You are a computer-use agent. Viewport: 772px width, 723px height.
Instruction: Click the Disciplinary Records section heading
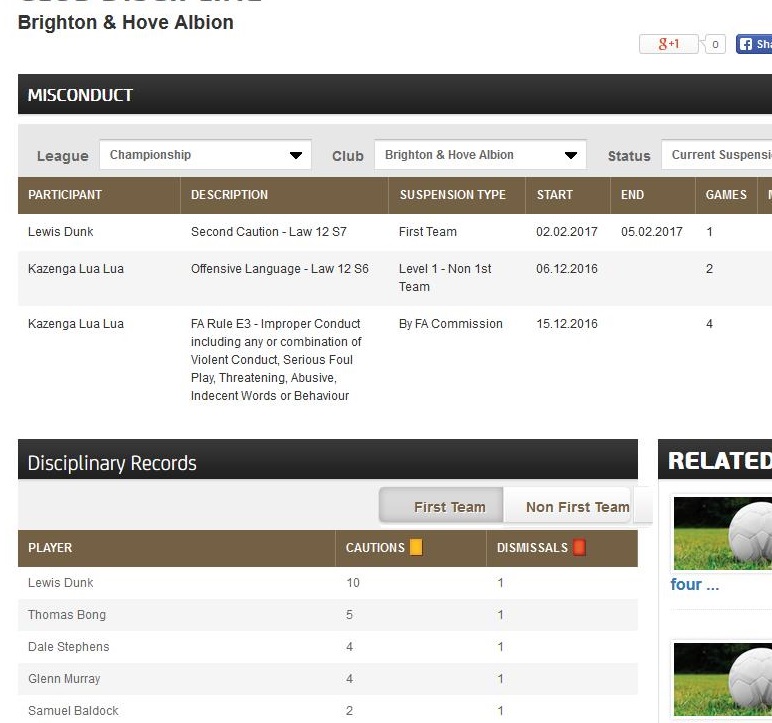pyautogui.click(x=112, y=463)
